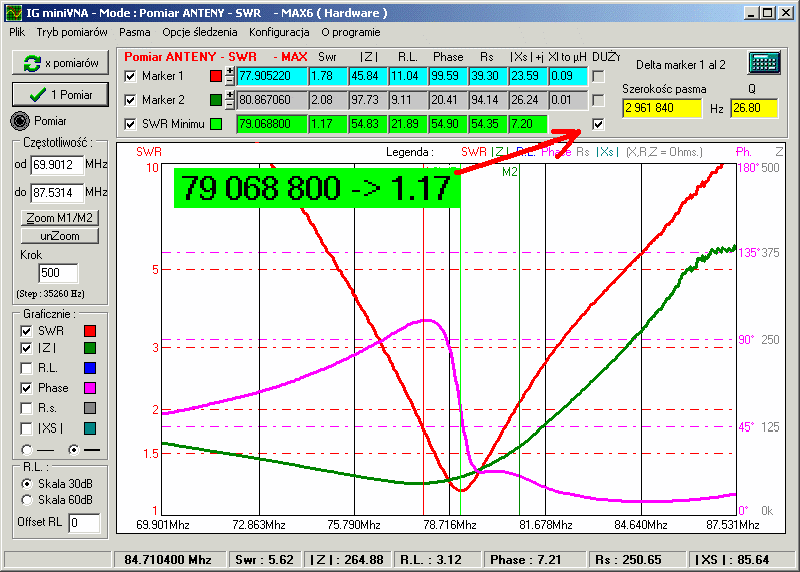The width and height of the screenshot is (800, 572).
Task: Open the Opcje śledzenia menu
Action: click(200, 32)
